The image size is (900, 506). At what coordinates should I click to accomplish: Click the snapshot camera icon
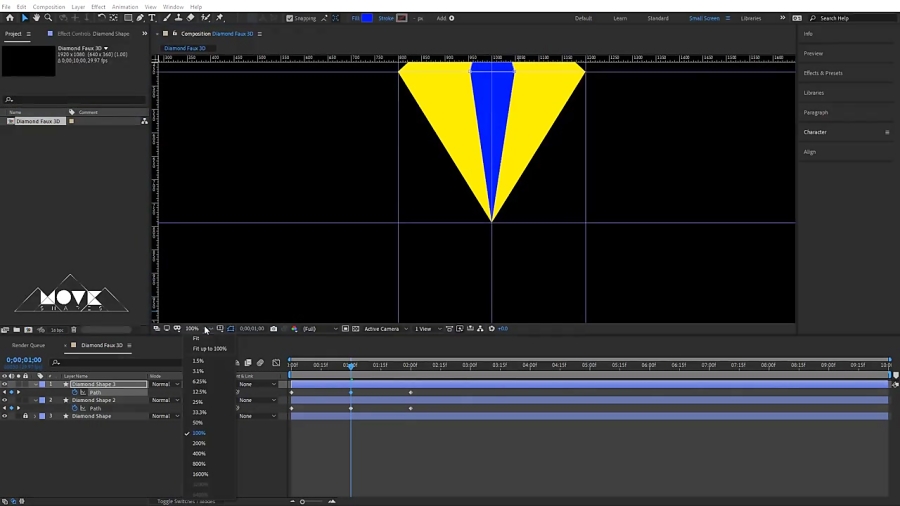tap(274, 329)
